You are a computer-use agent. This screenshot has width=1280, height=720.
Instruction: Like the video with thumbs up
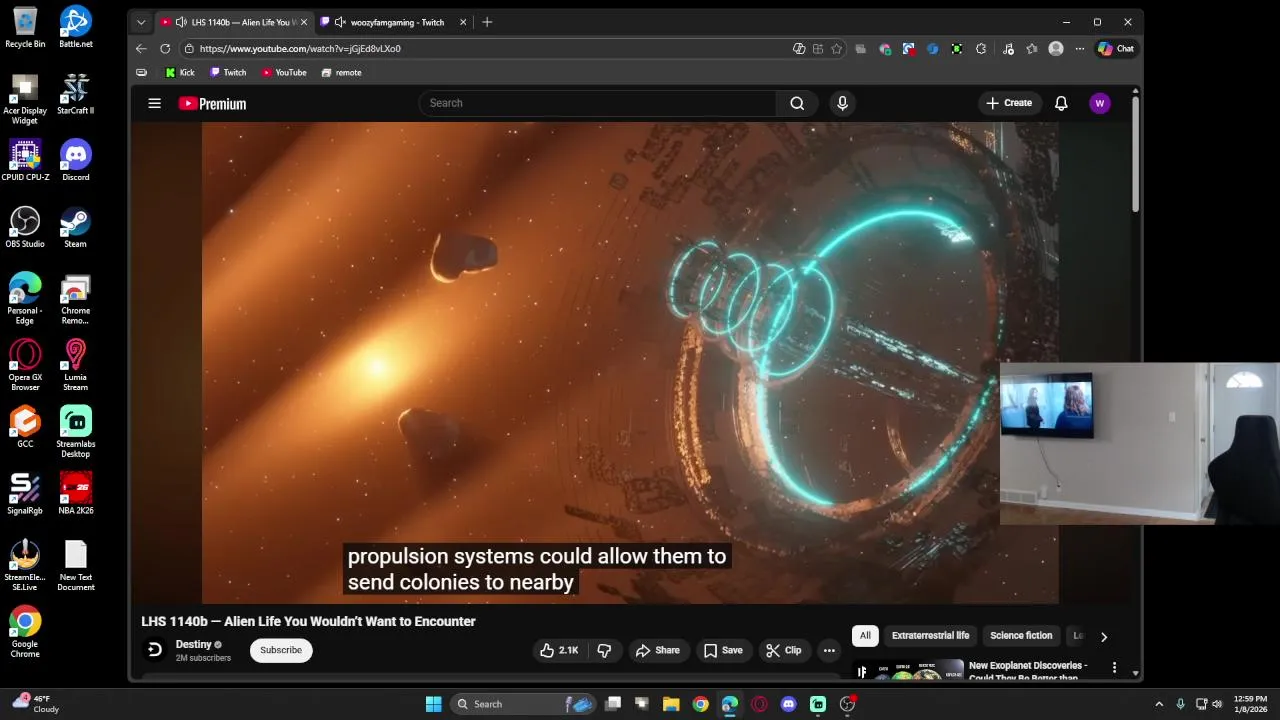559,650
